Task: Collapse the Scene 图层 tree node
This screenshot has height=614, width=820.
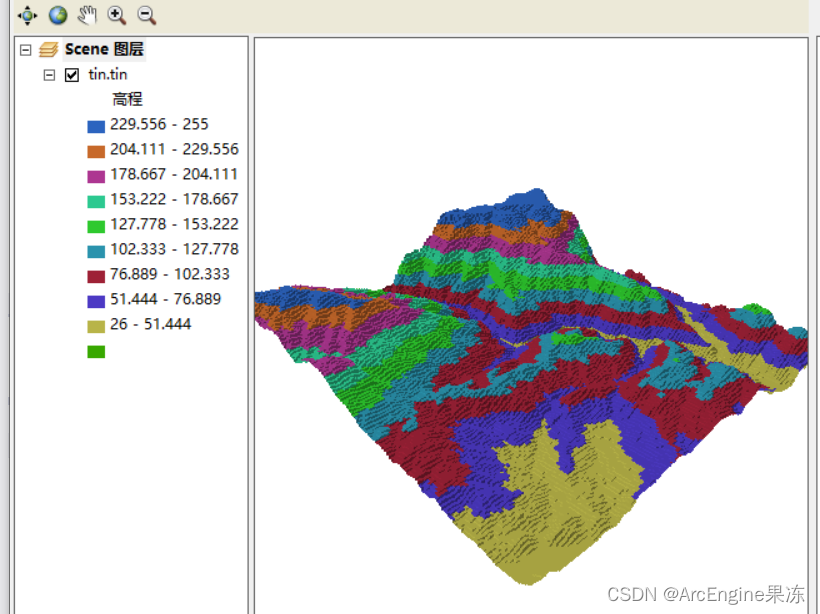Action: [26, 48]
